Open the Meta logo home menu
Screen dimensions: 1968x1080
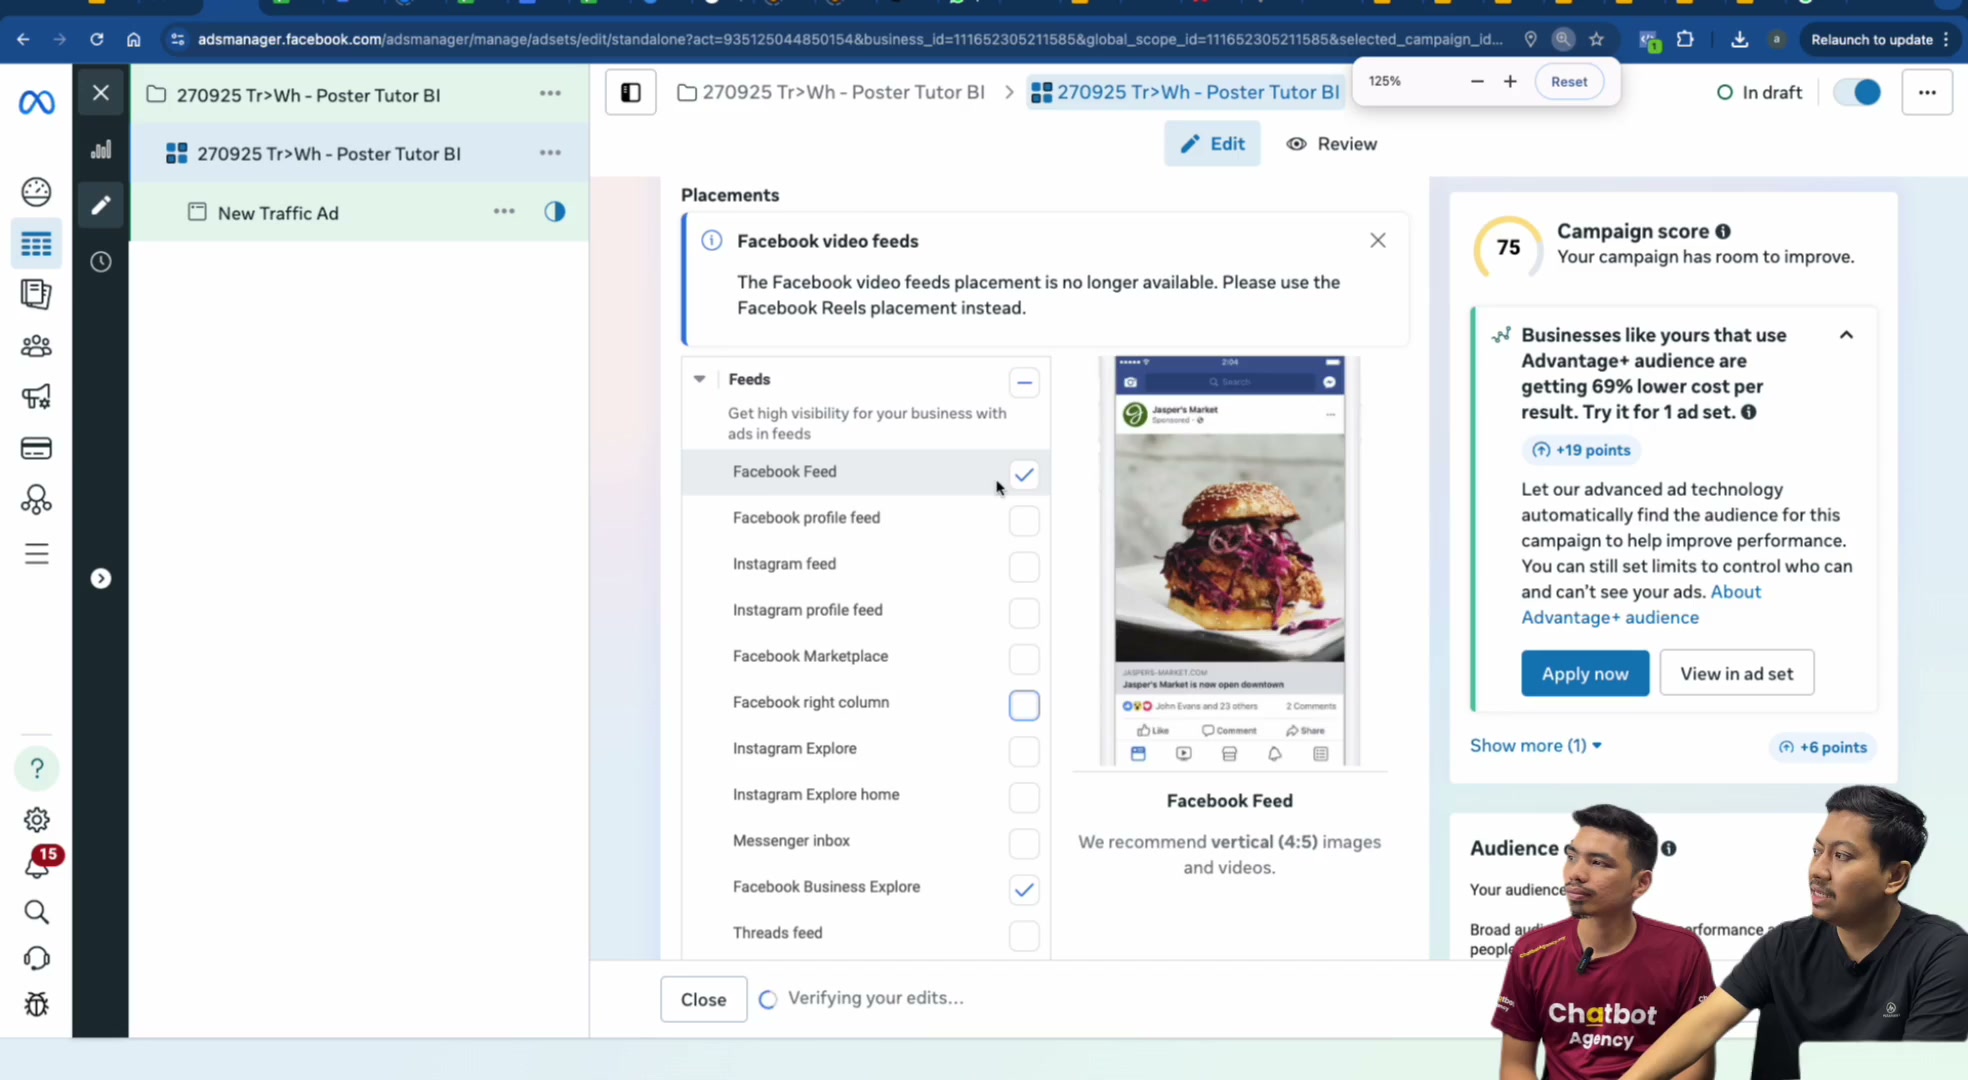click(x=37, y=101)
